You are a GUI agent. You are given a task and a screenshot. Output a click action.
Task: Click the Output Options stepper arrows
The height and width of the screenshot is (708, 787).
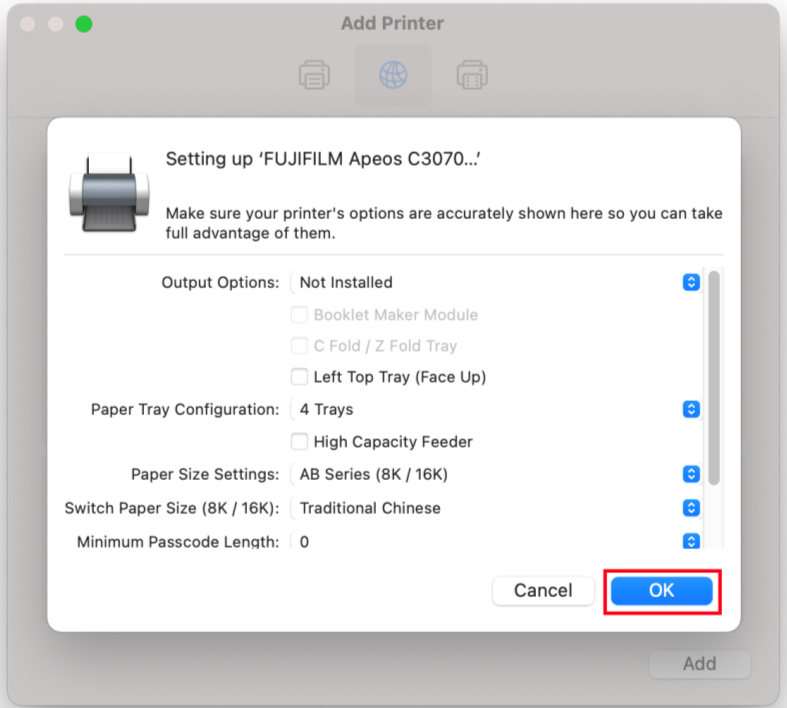(691, 282)
